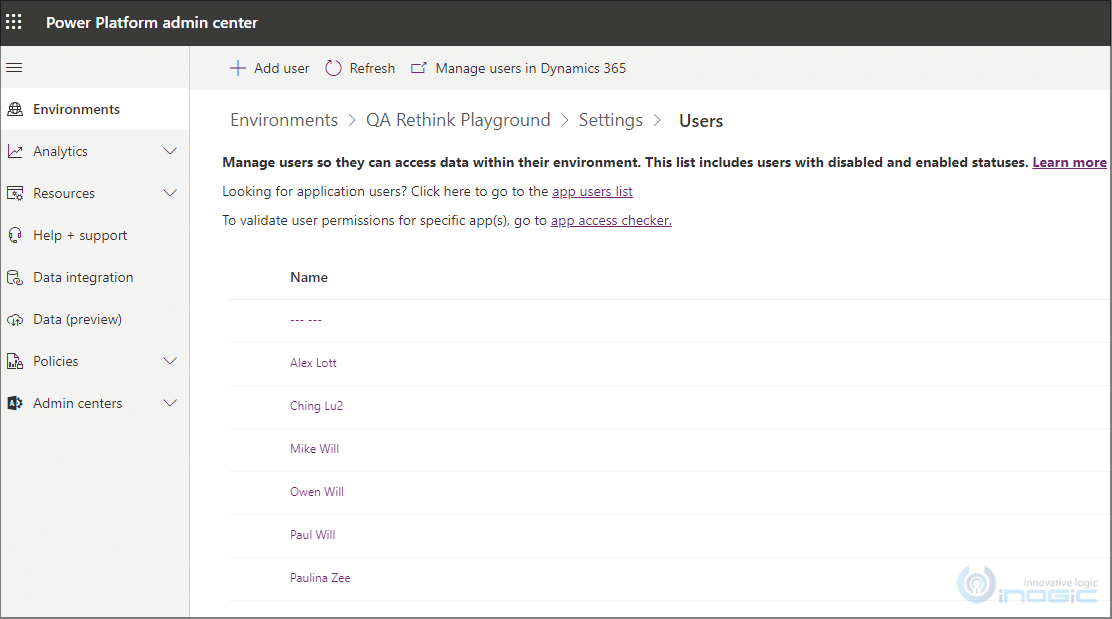Open user Paulina Zee

point(320,578)
